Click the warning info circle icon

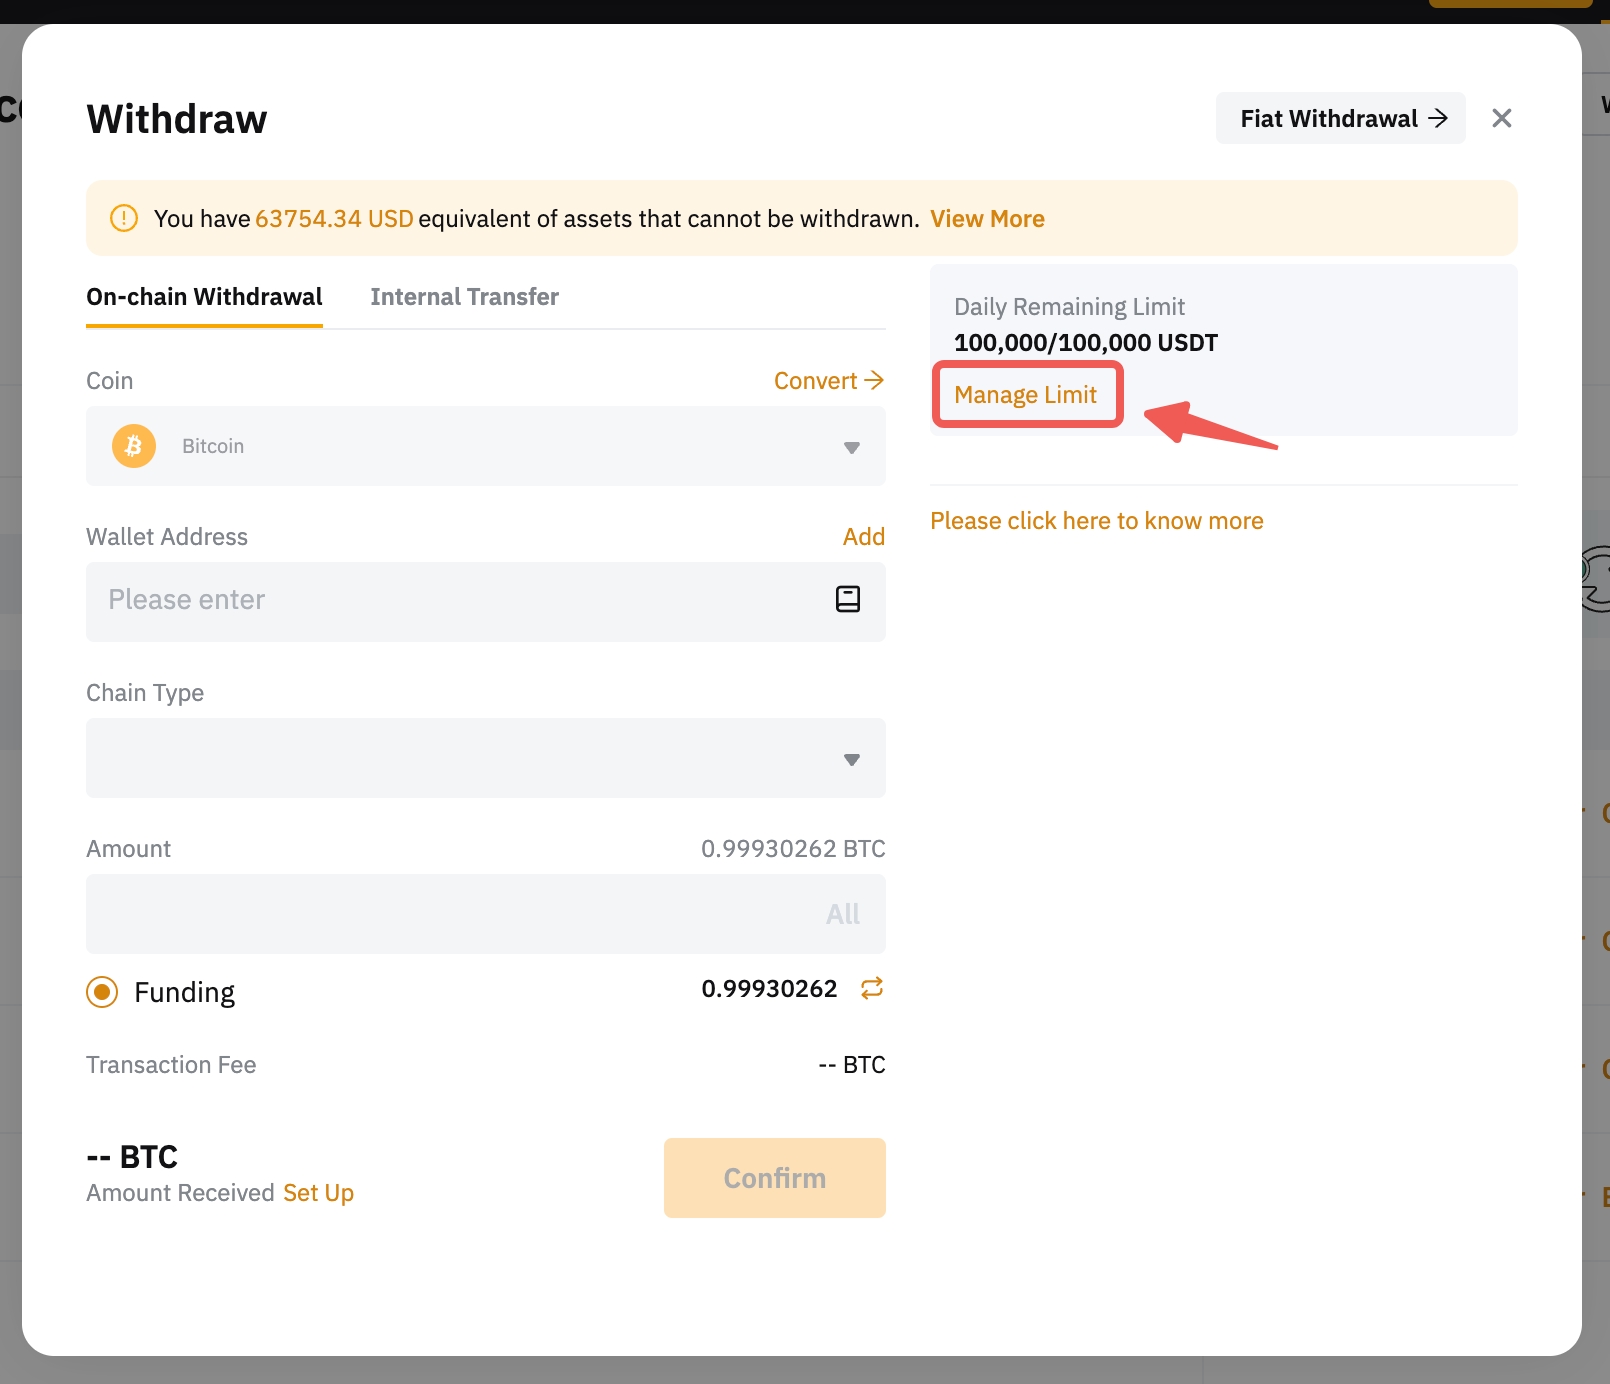(x=124, y=218)
